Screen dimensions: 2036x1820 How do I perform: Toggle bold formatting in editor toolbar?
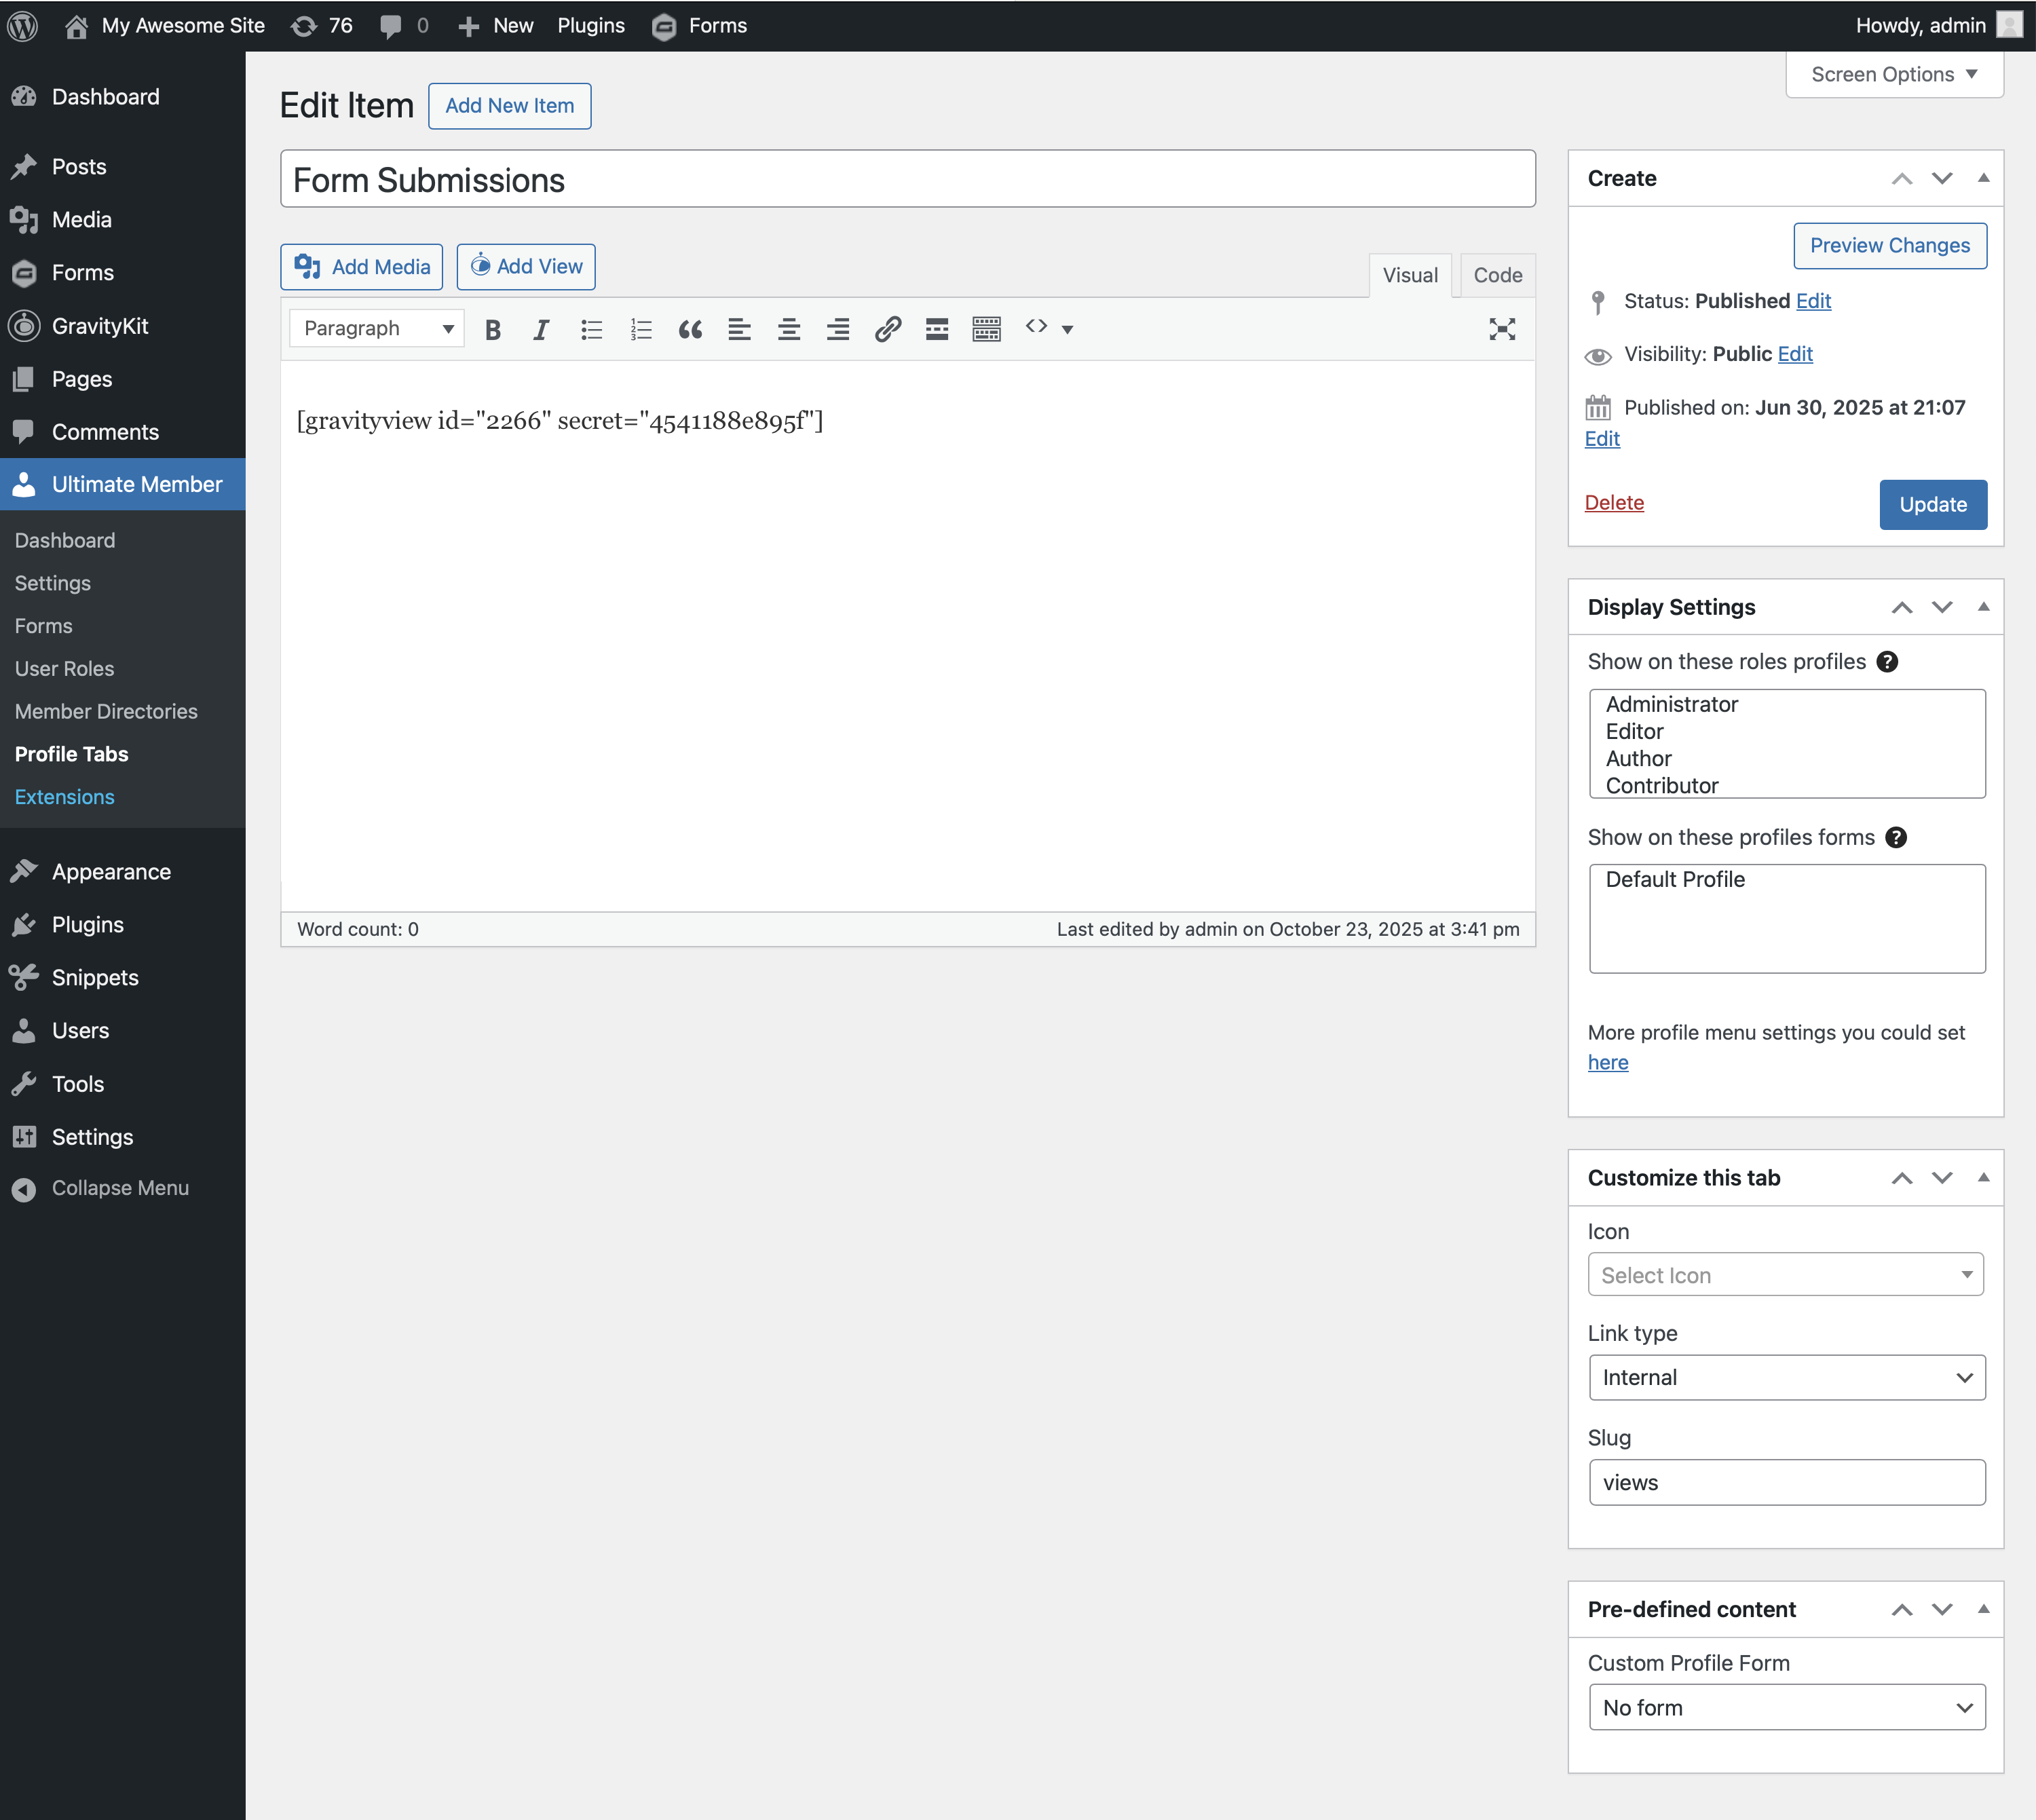[492, 329]
